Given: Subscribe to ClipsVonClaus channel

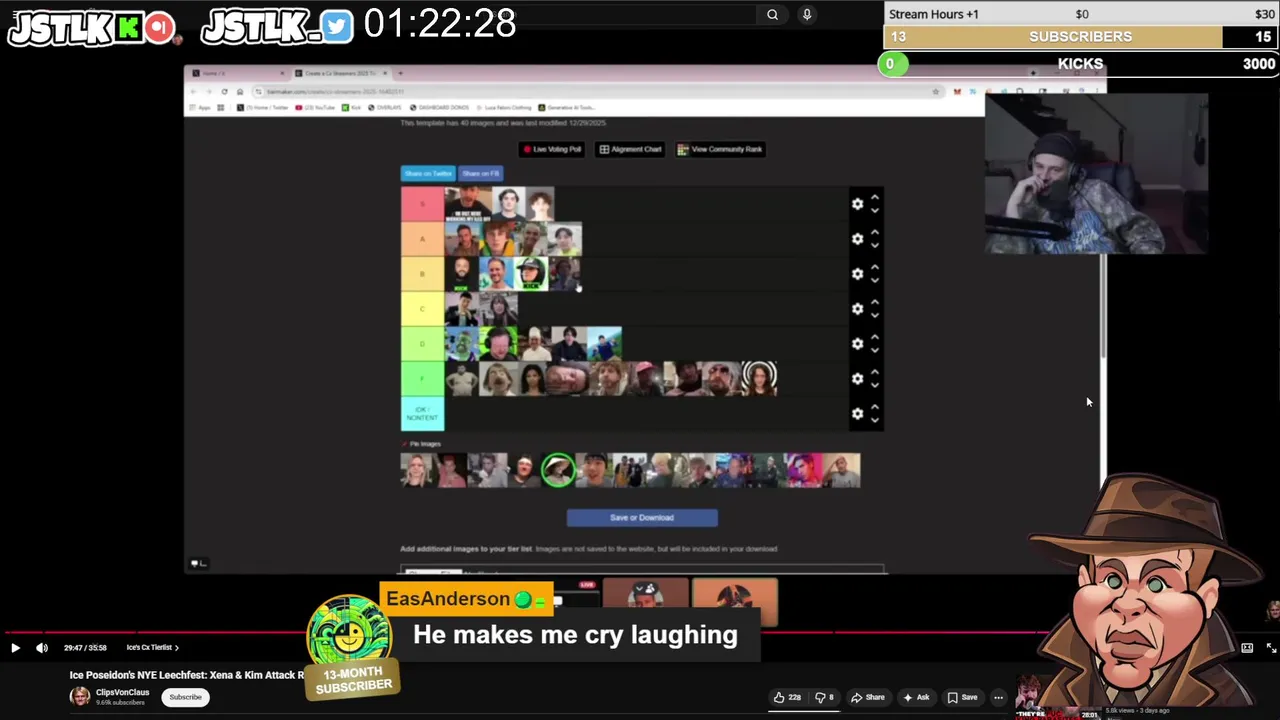Looking at the screenshot, I should 185,697.
